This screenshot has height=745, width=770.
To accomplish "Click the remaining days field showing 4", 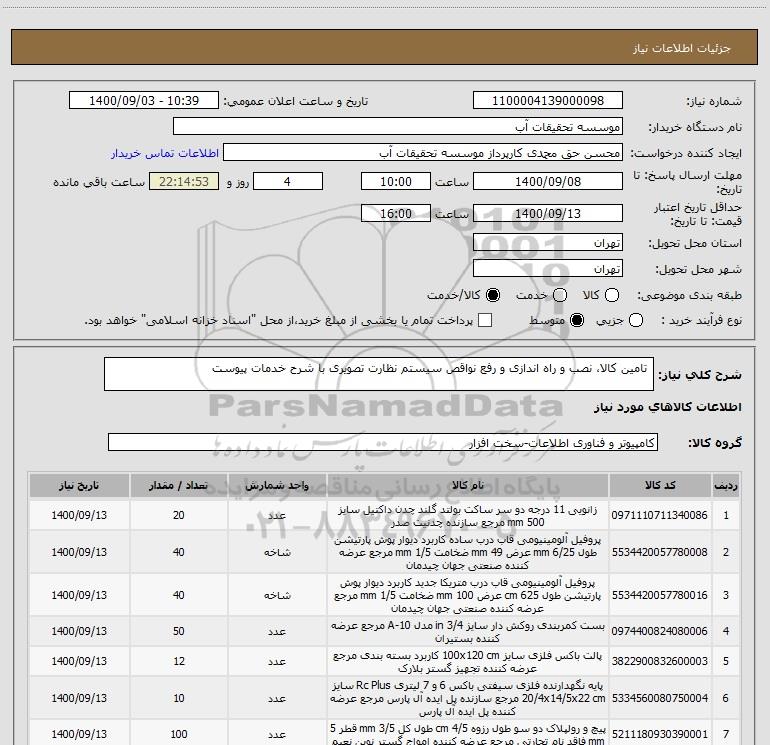I will click(x=288, y=181).
